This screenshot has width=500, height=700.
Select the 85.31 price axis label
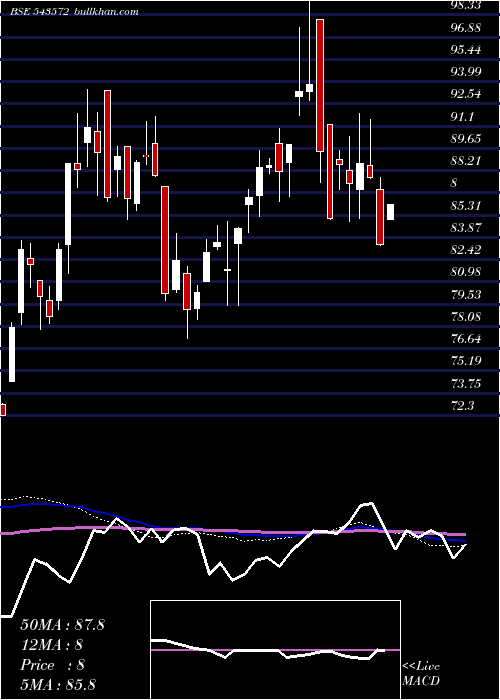point(466,205)
